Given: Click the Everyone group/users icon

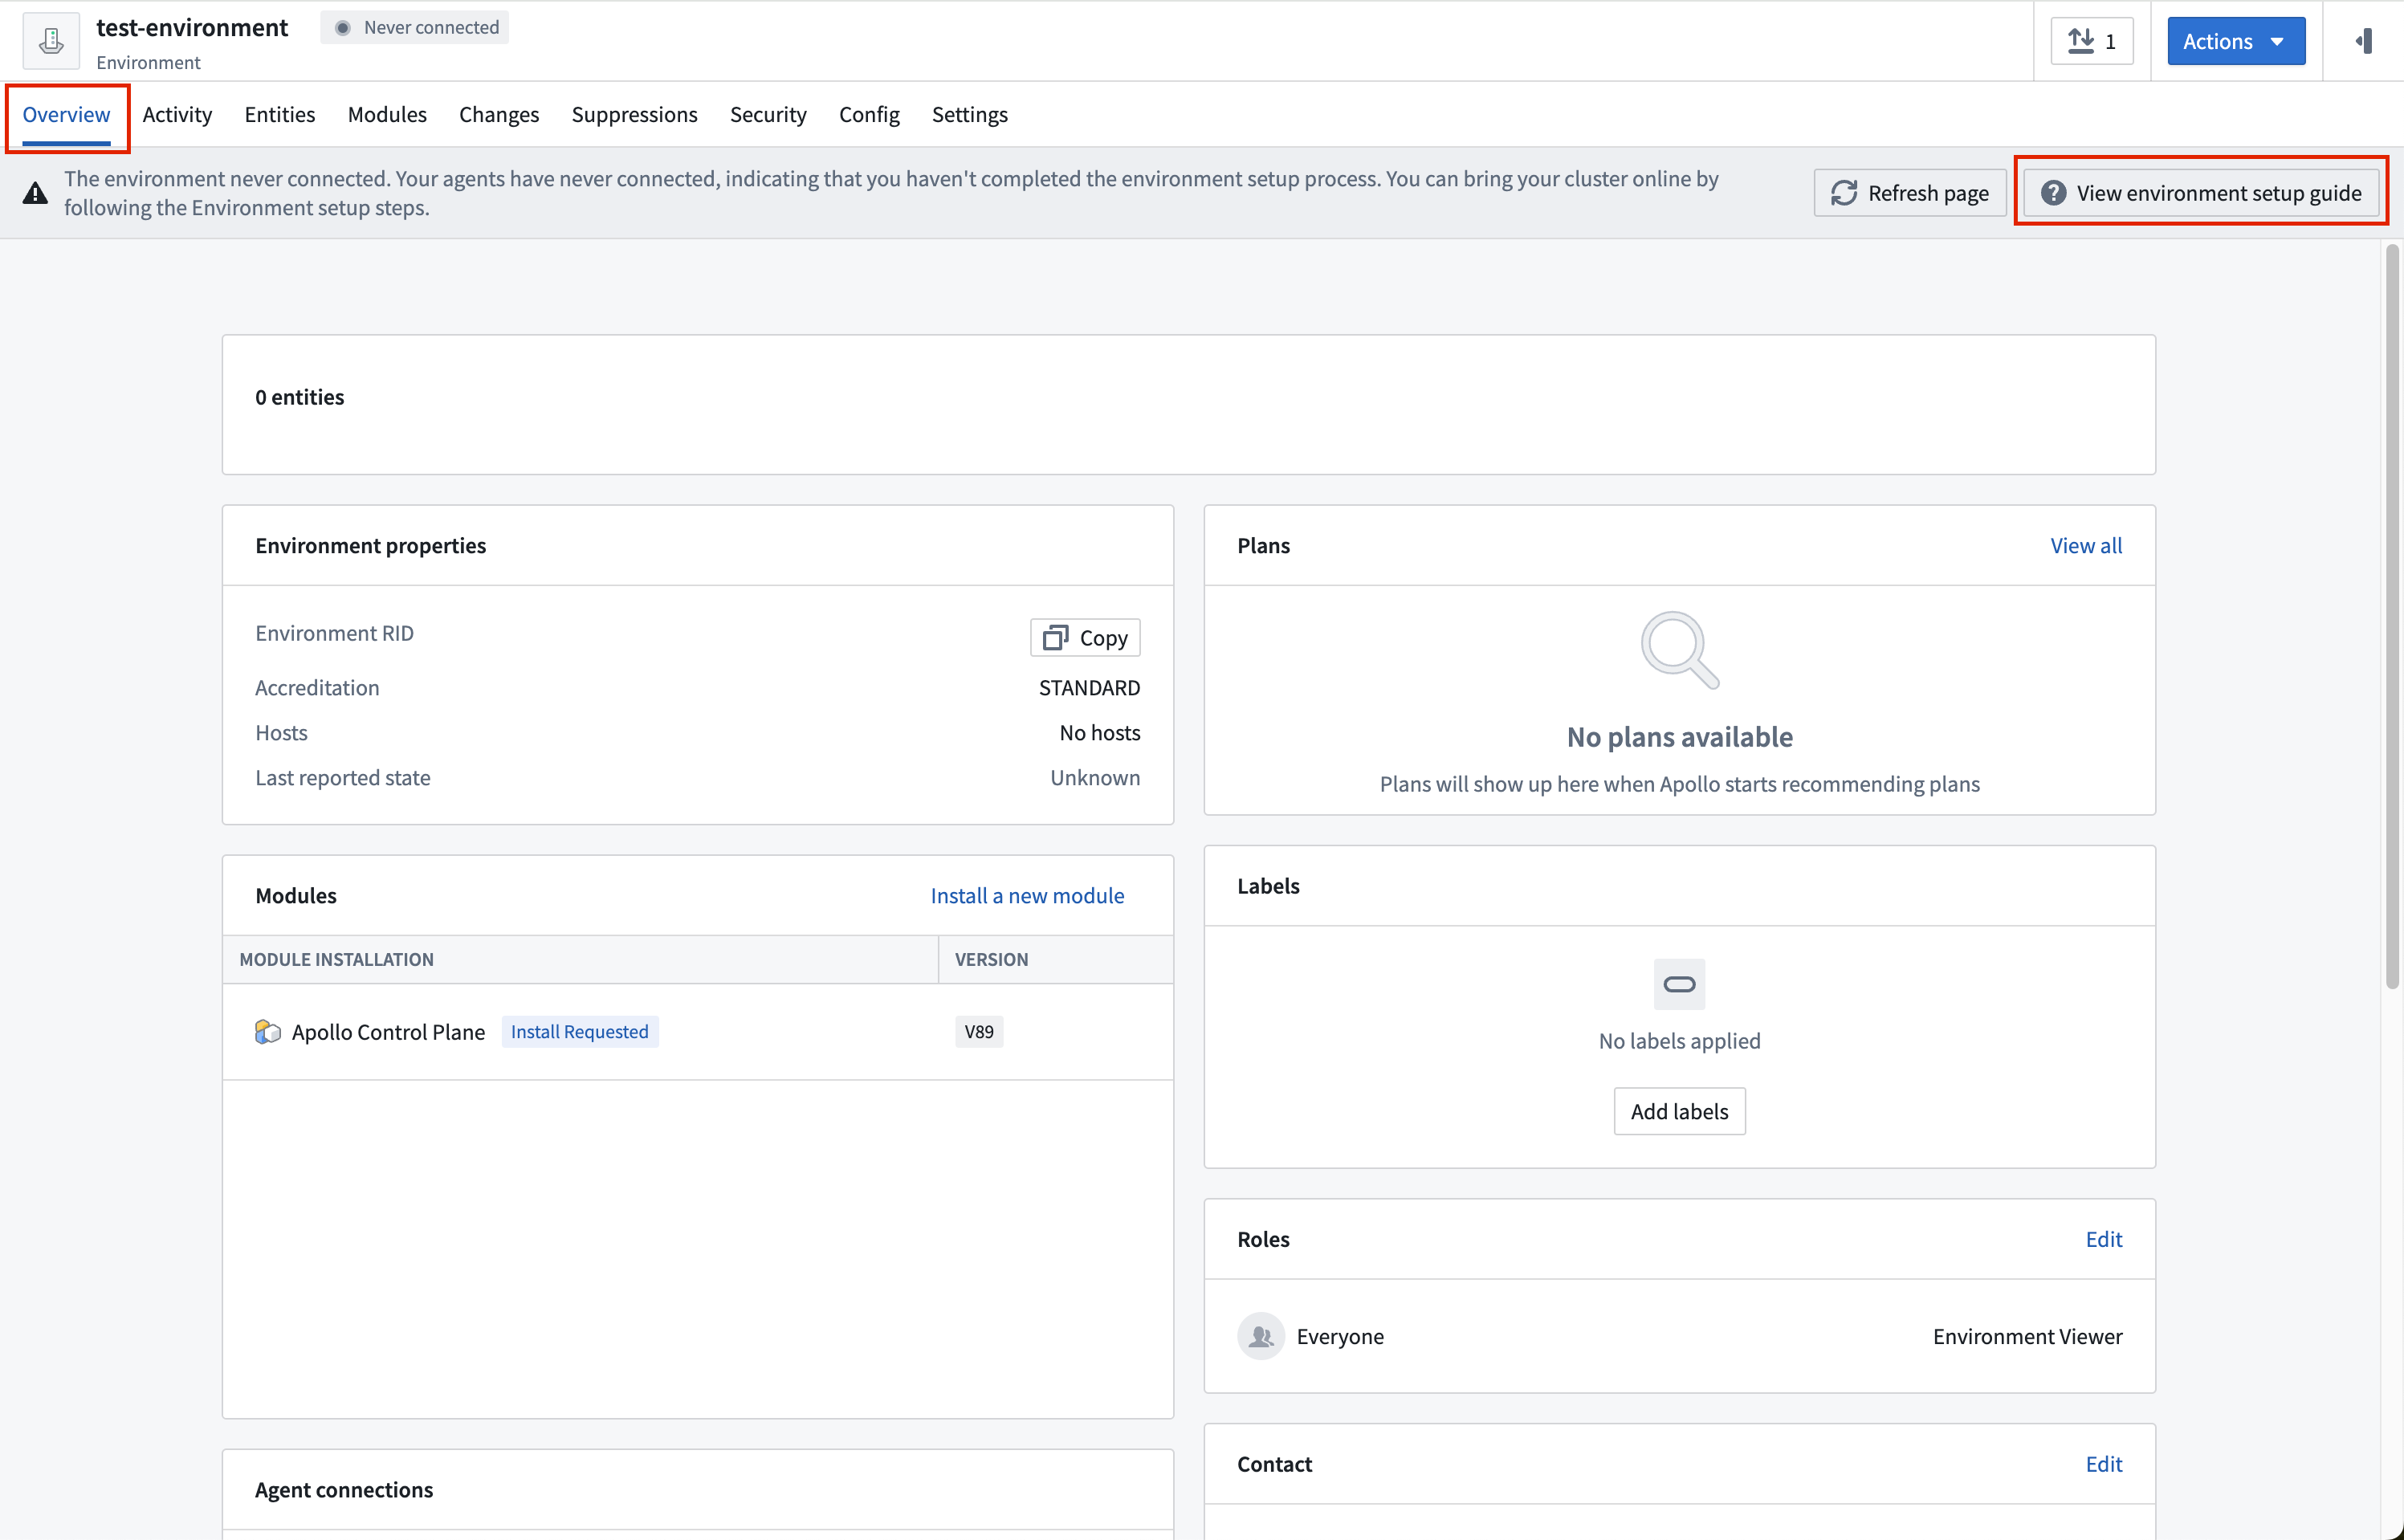Looking at the screenshot, I should tap(1260, 1335).
